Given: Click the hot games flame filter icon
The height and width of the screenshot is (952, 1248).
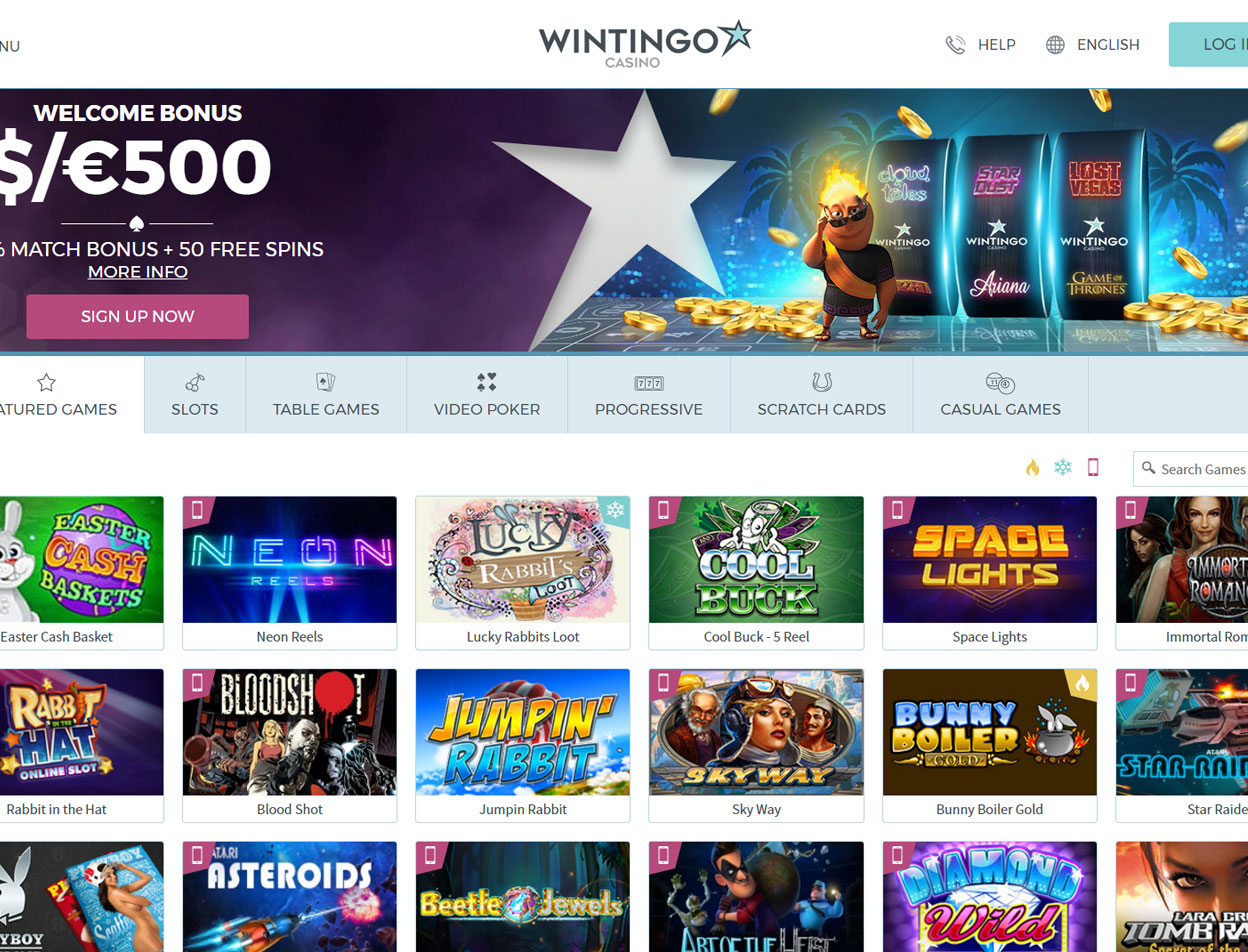Looking at the screenshot, I should pyautogui.click(x=1033, y=468).
